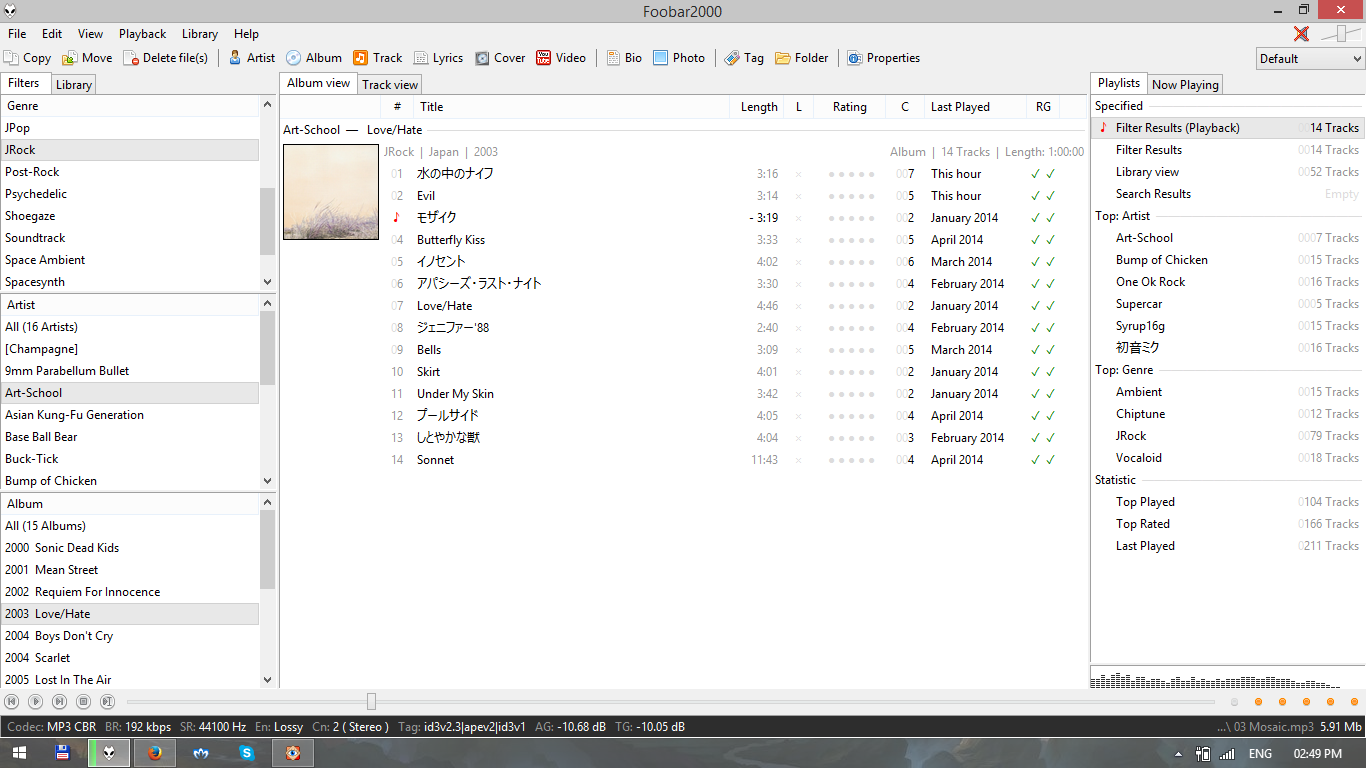Click the Album list scroll-down arrow
This screenshot has height=768, width=1366.
coord(267,680)
